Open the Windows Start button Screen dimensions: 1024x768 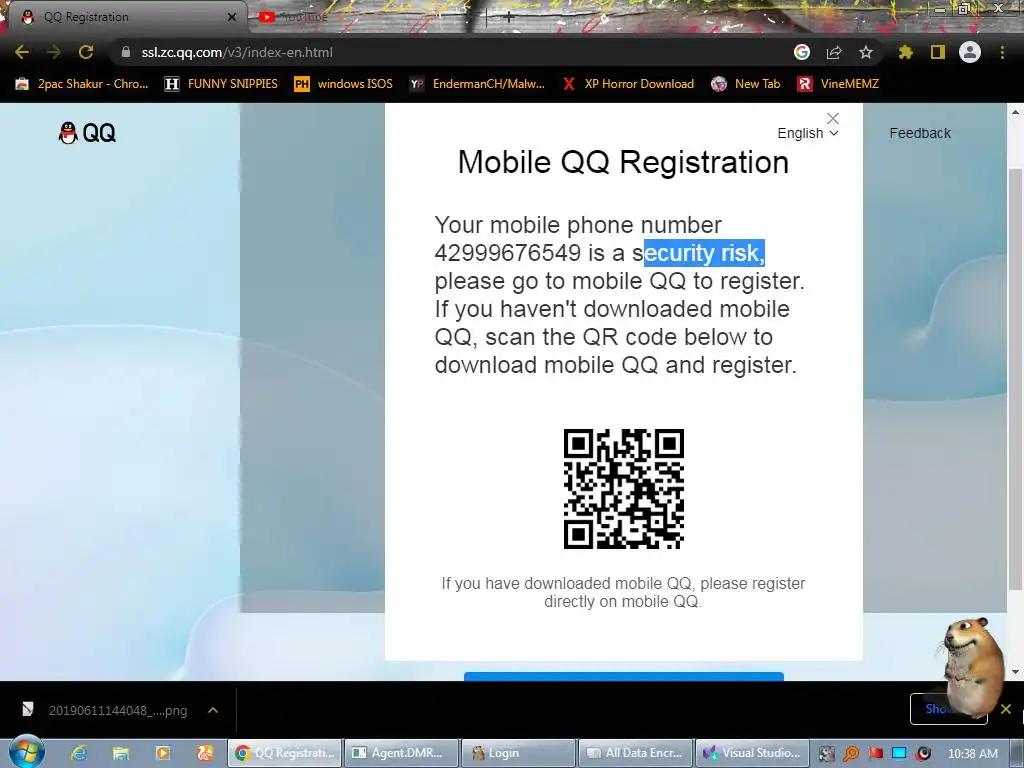[26, 752]
